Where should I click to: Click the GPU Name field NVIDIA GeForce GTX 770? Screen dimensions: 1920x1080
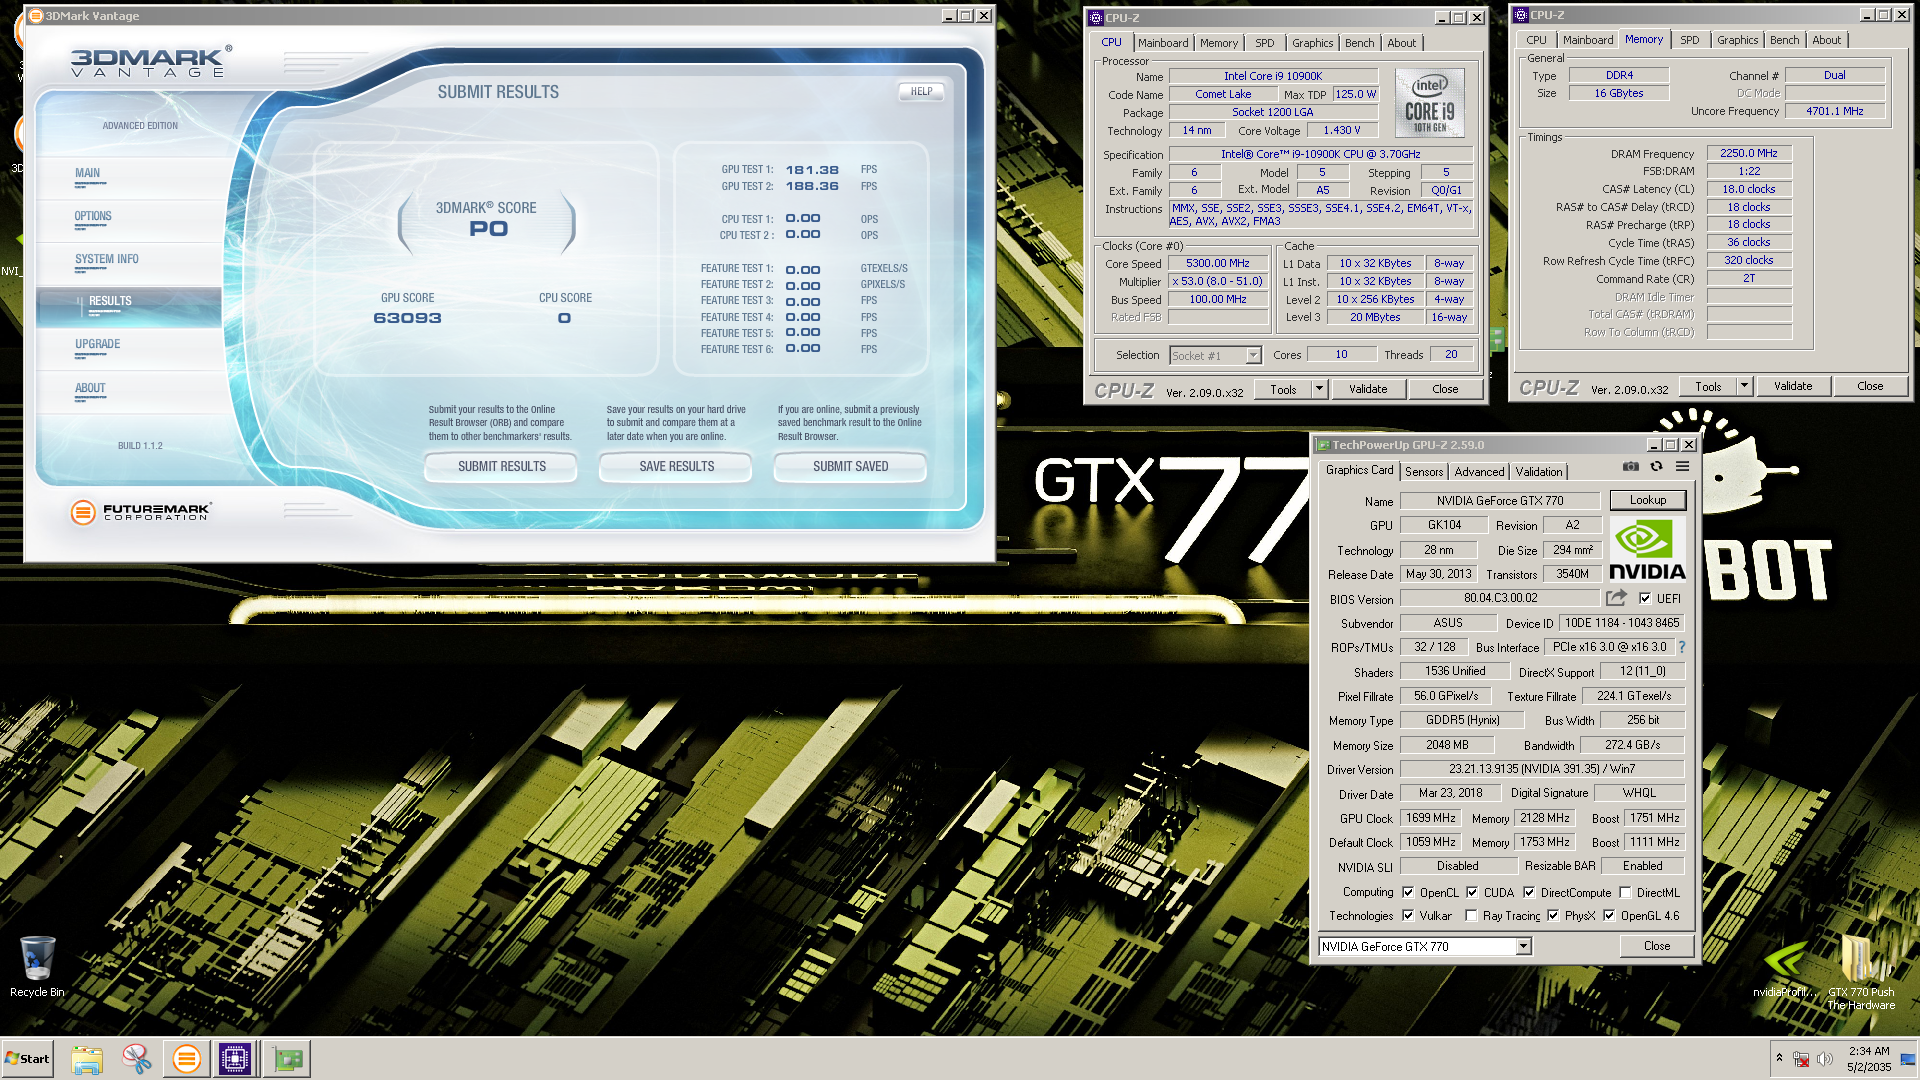point(1499,501)
